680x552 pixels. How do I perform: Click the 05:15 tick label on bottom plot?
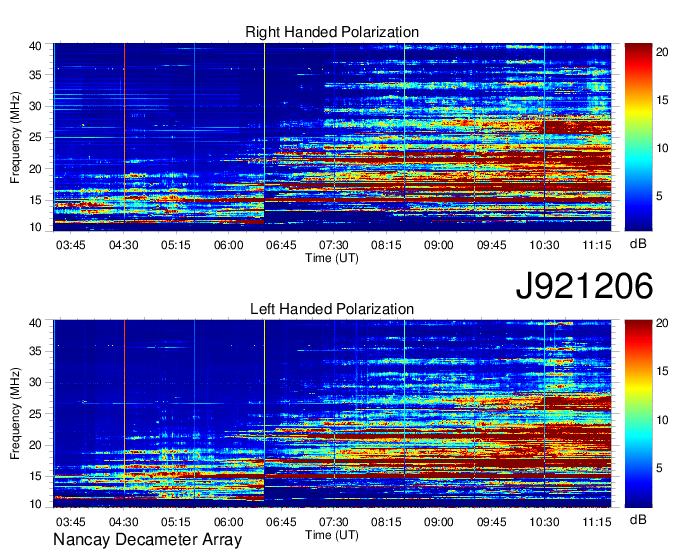[x=176, y=522]
